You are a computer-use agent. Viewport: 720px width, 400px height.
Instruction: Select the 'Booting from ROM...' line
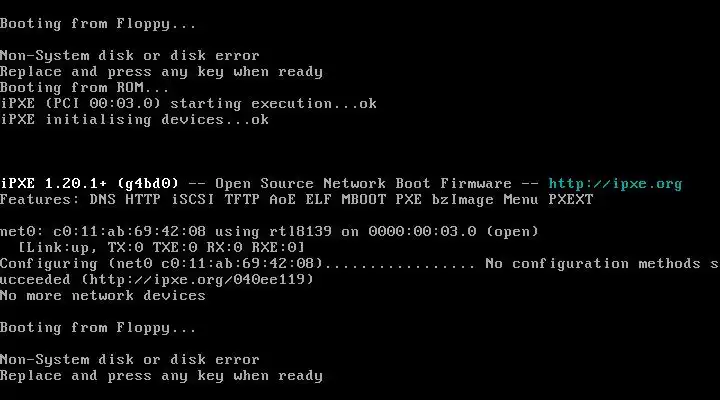(84, 87)
